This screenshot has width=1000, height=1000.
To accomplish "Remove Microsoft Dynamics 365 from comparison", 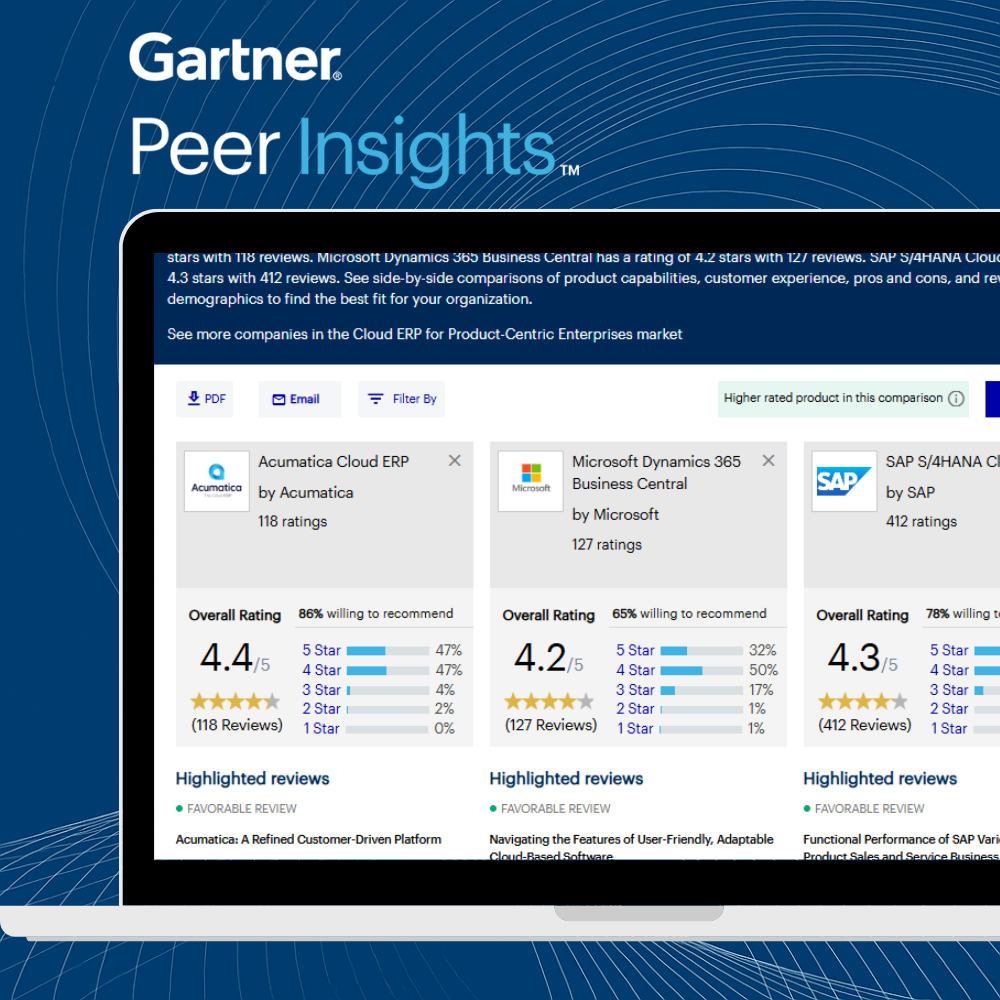I will (x=769, y=461).
